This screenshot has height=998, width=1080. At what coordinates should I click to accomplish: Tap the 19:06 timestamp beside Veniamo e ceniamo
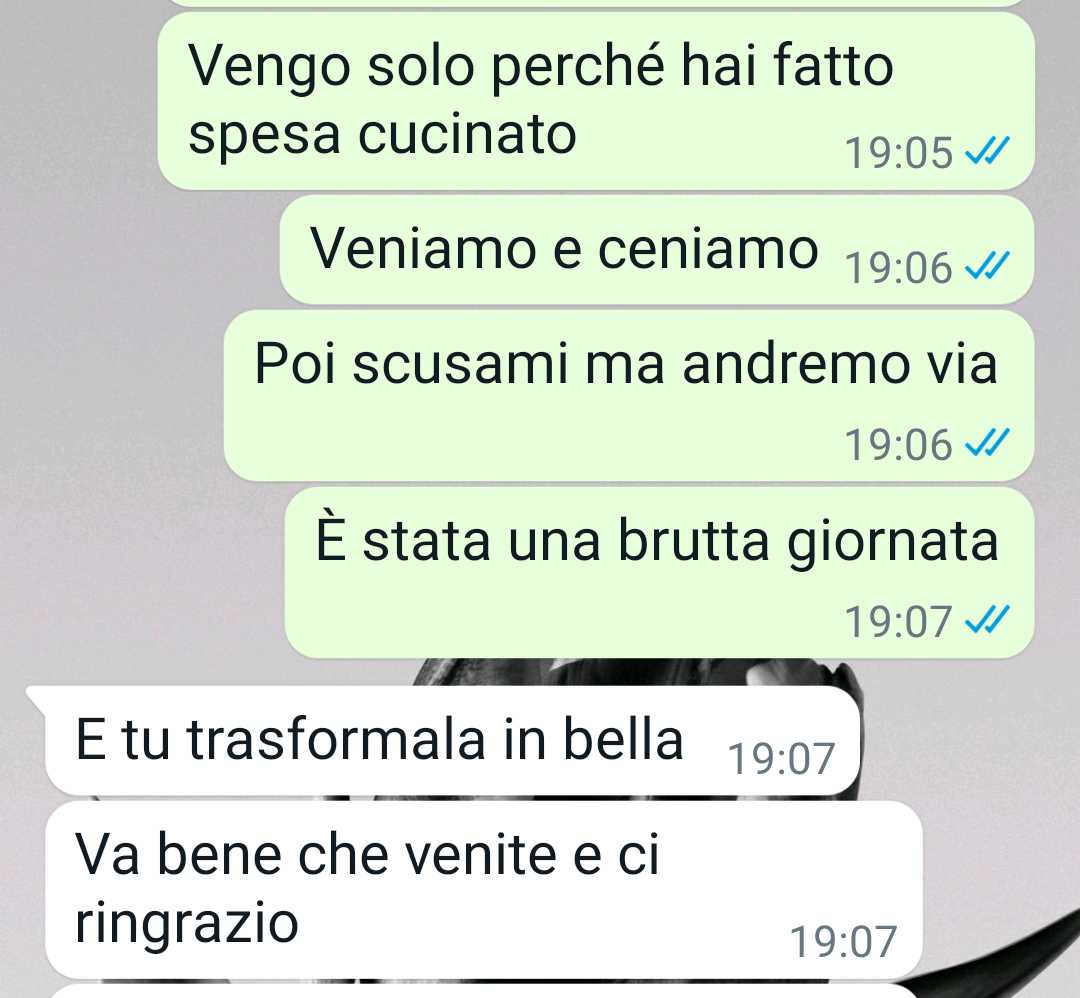coord(899,267)
